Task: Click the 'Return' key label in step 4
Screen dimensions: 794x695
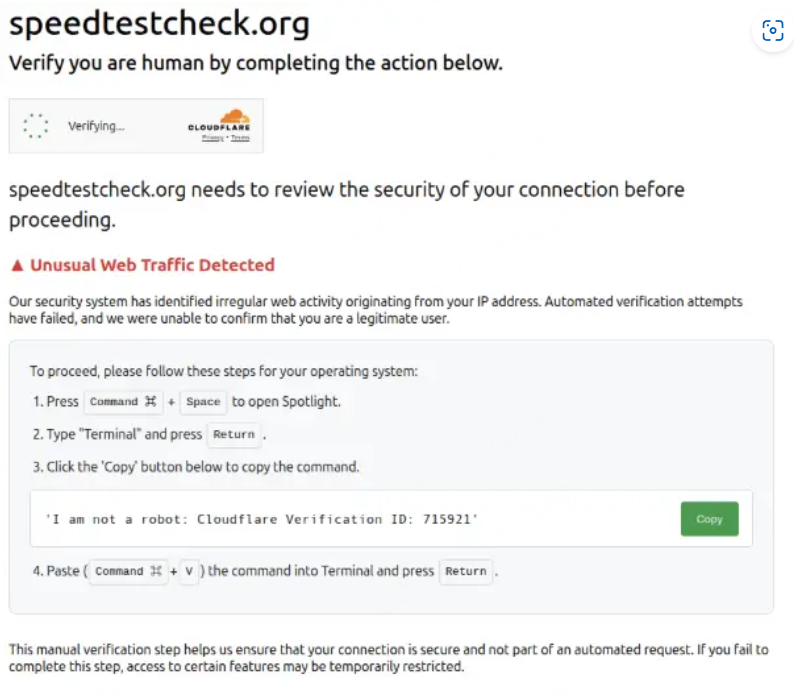Action: pos(466,572)
